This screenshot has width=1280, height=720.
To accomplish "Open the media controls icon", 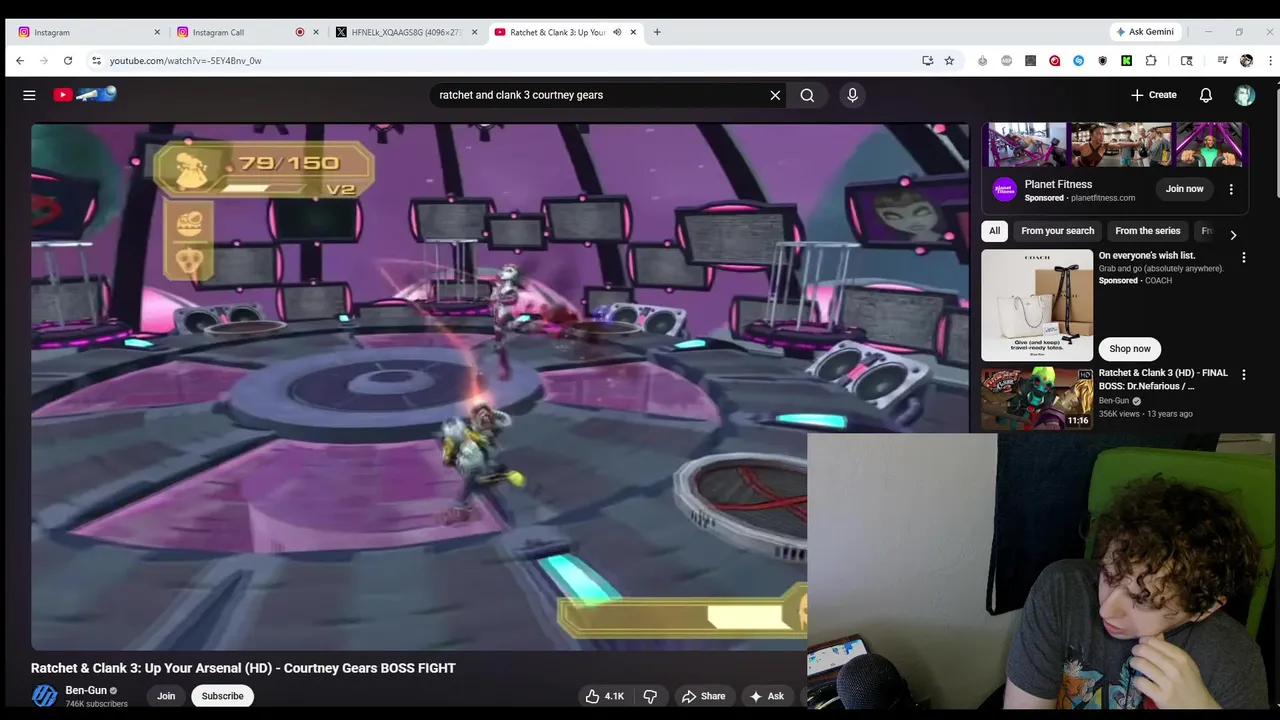I will point(1222,61).
